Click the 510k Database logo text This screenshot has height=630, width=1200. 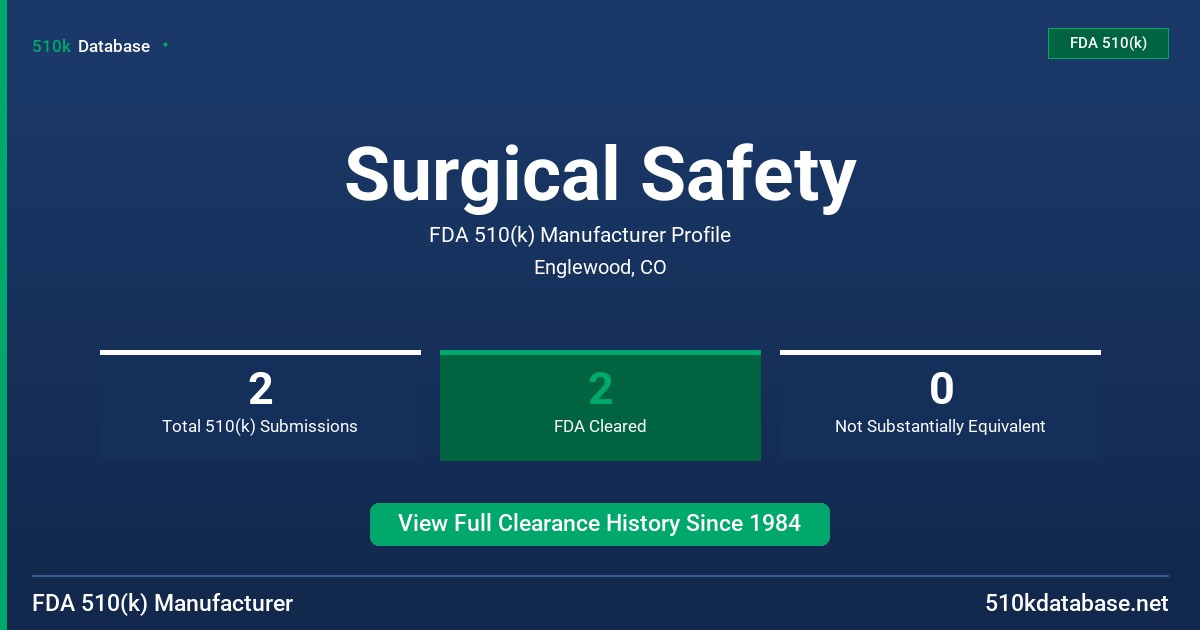pos(91,46)
